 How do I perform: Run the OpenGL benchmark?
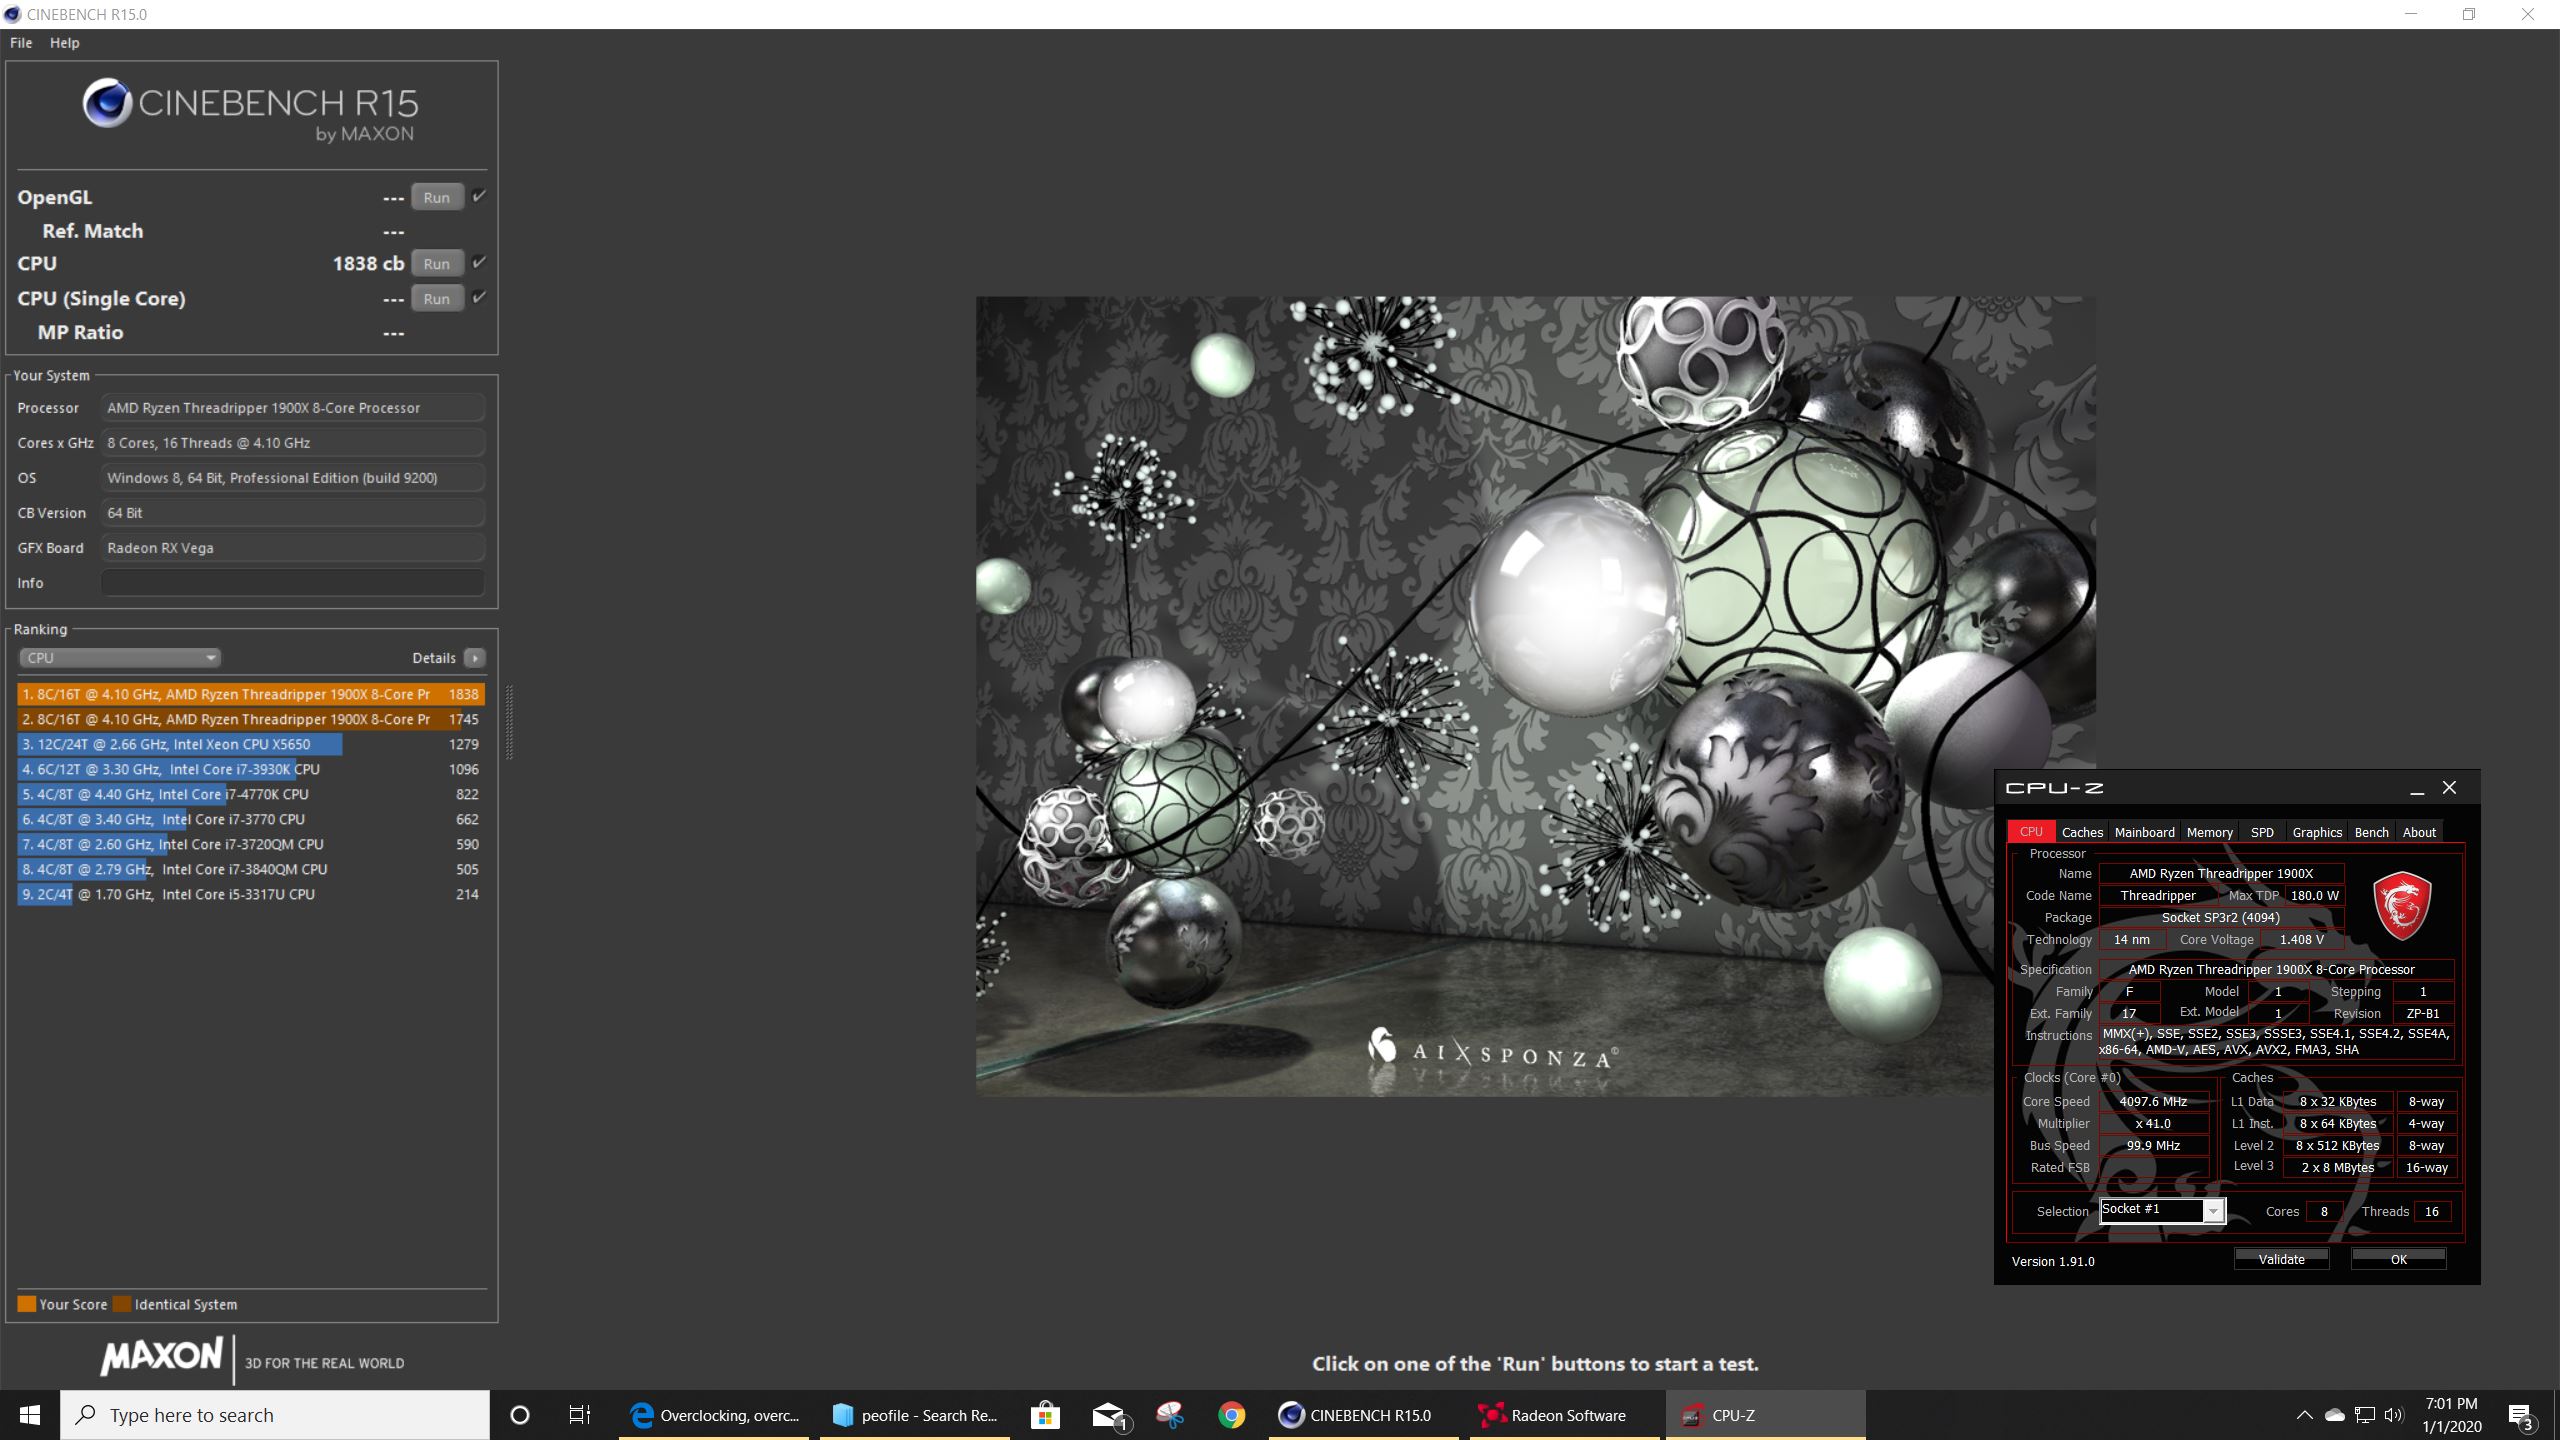tap(437, 197)
